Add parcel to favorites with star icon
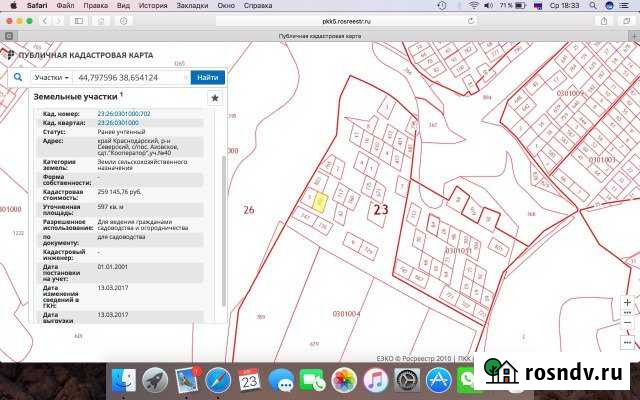This screenshot has width=640, height=400. (x=214, y=98)
